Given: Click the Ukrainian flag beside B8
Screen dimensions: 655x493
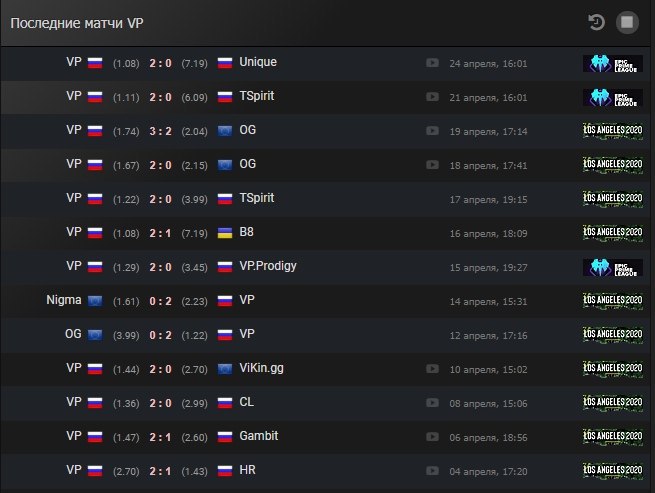Looking at the screenshot, I should 225,233.
